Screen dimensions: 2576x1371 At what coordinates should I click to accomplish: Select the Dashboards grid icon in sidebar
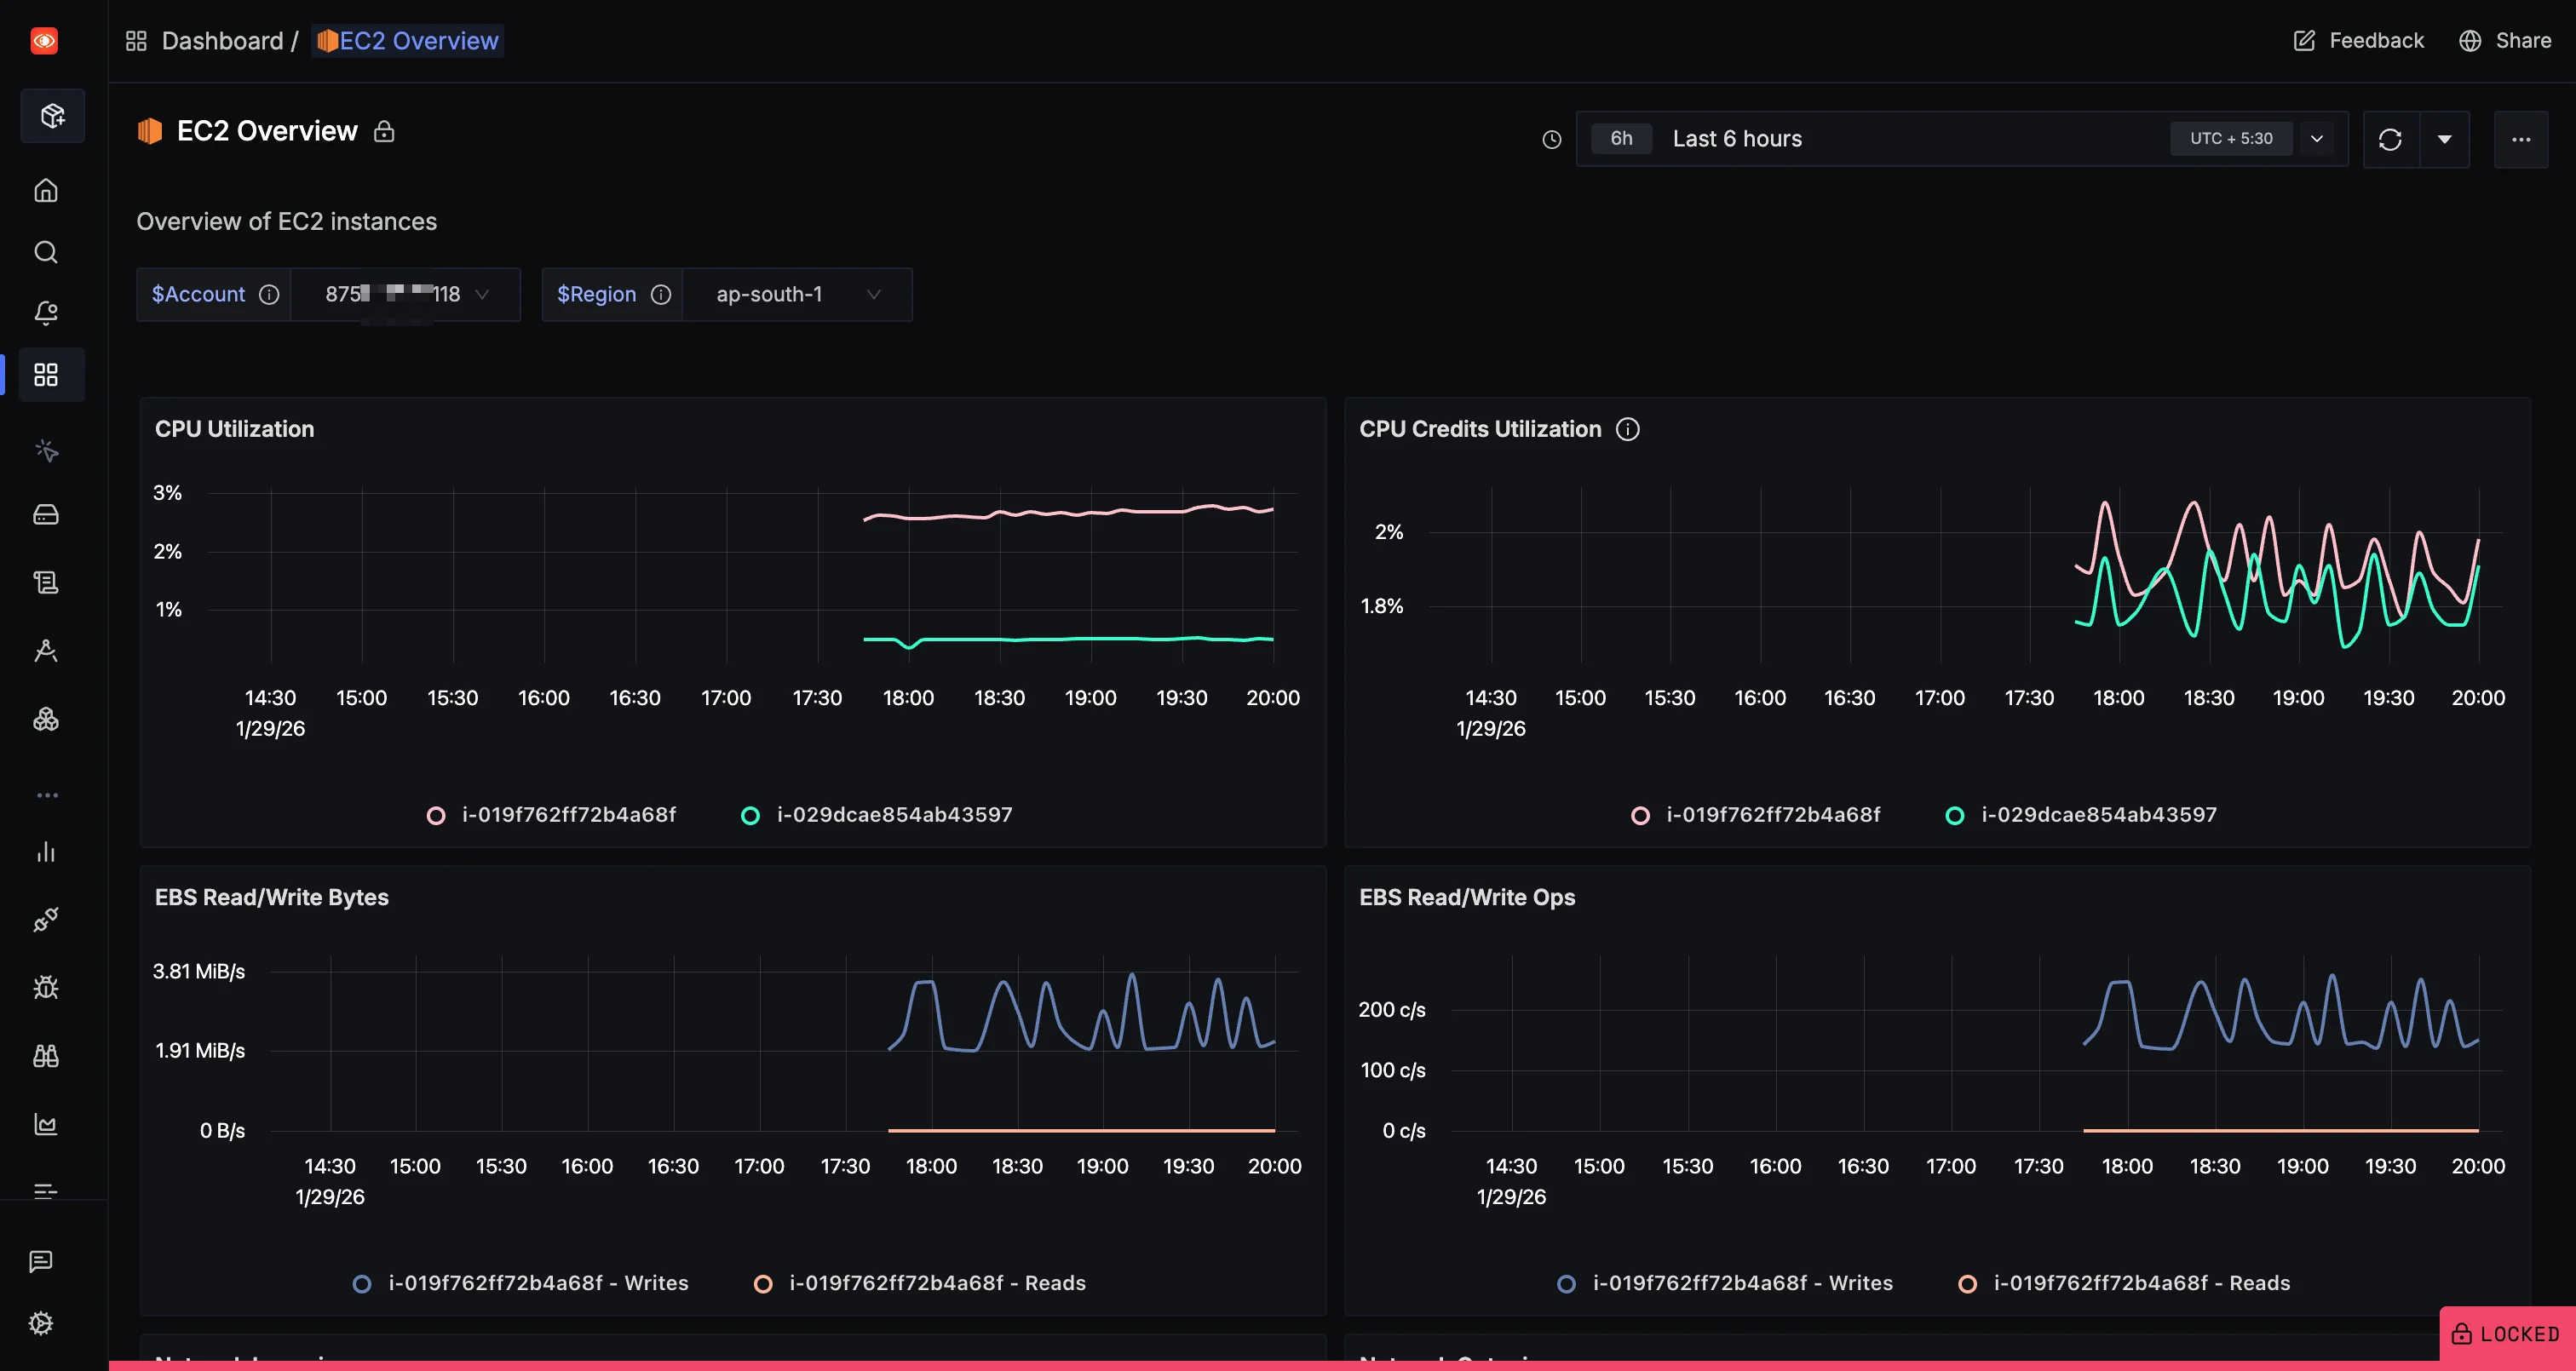click(46, 375)
